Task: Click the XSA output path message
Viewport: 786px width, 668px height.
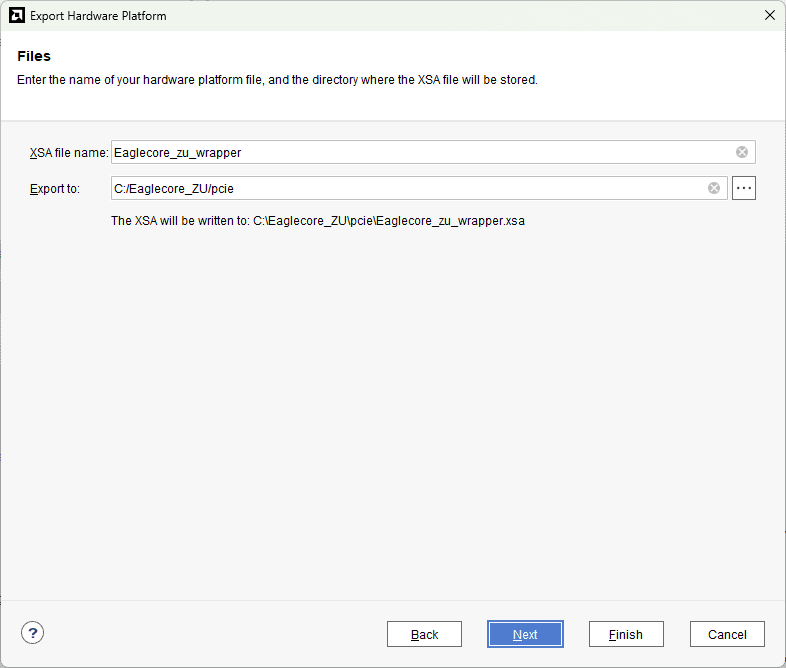Action: coord(317,221)
